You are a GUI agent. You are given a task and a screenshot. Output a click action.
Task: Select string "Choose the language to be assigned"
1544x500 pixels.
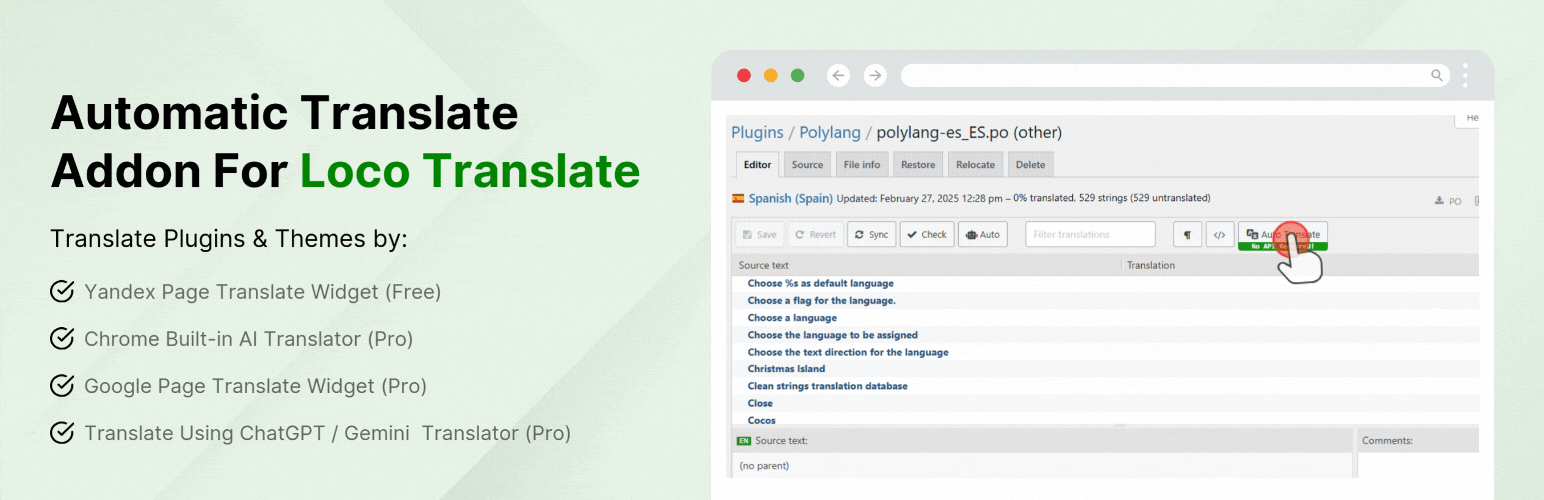click(833, 335)
